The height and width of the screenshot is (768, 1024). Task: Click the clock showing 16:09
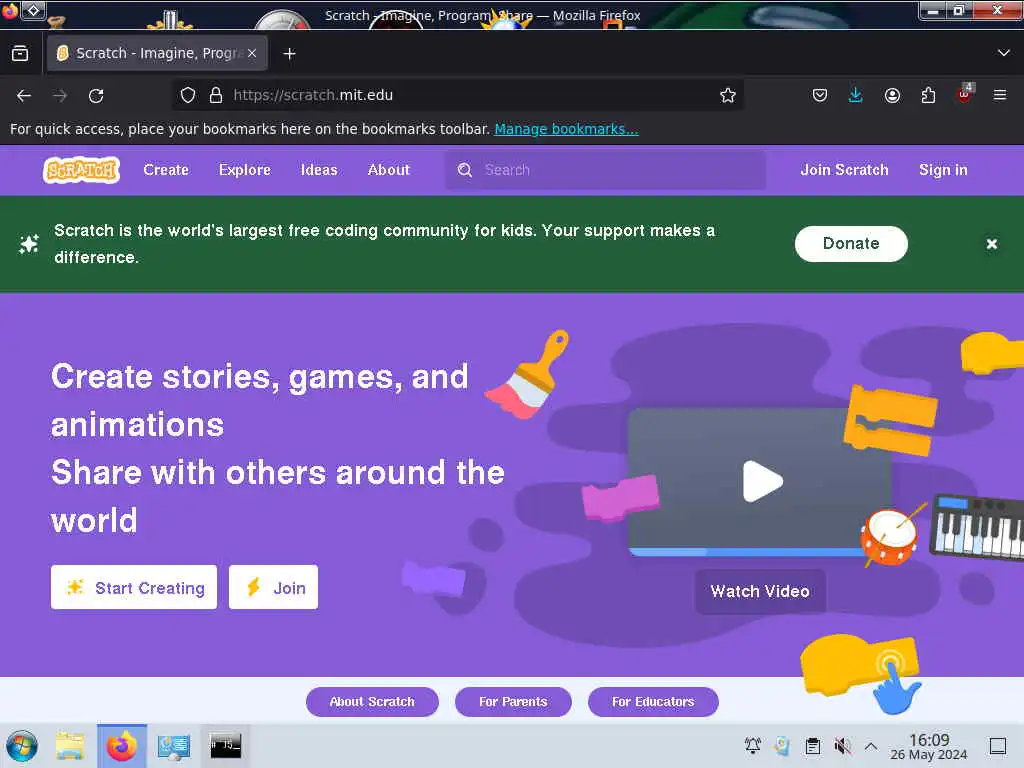click(929, 746)
